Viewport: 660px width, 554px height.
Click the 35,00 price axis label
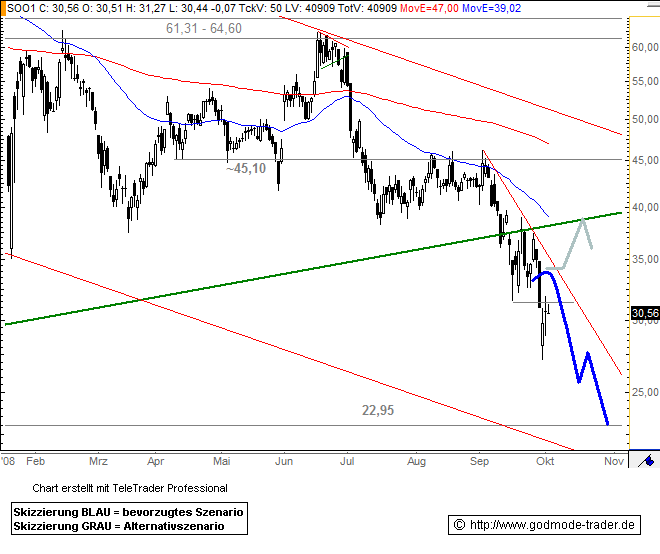(646, 259)
